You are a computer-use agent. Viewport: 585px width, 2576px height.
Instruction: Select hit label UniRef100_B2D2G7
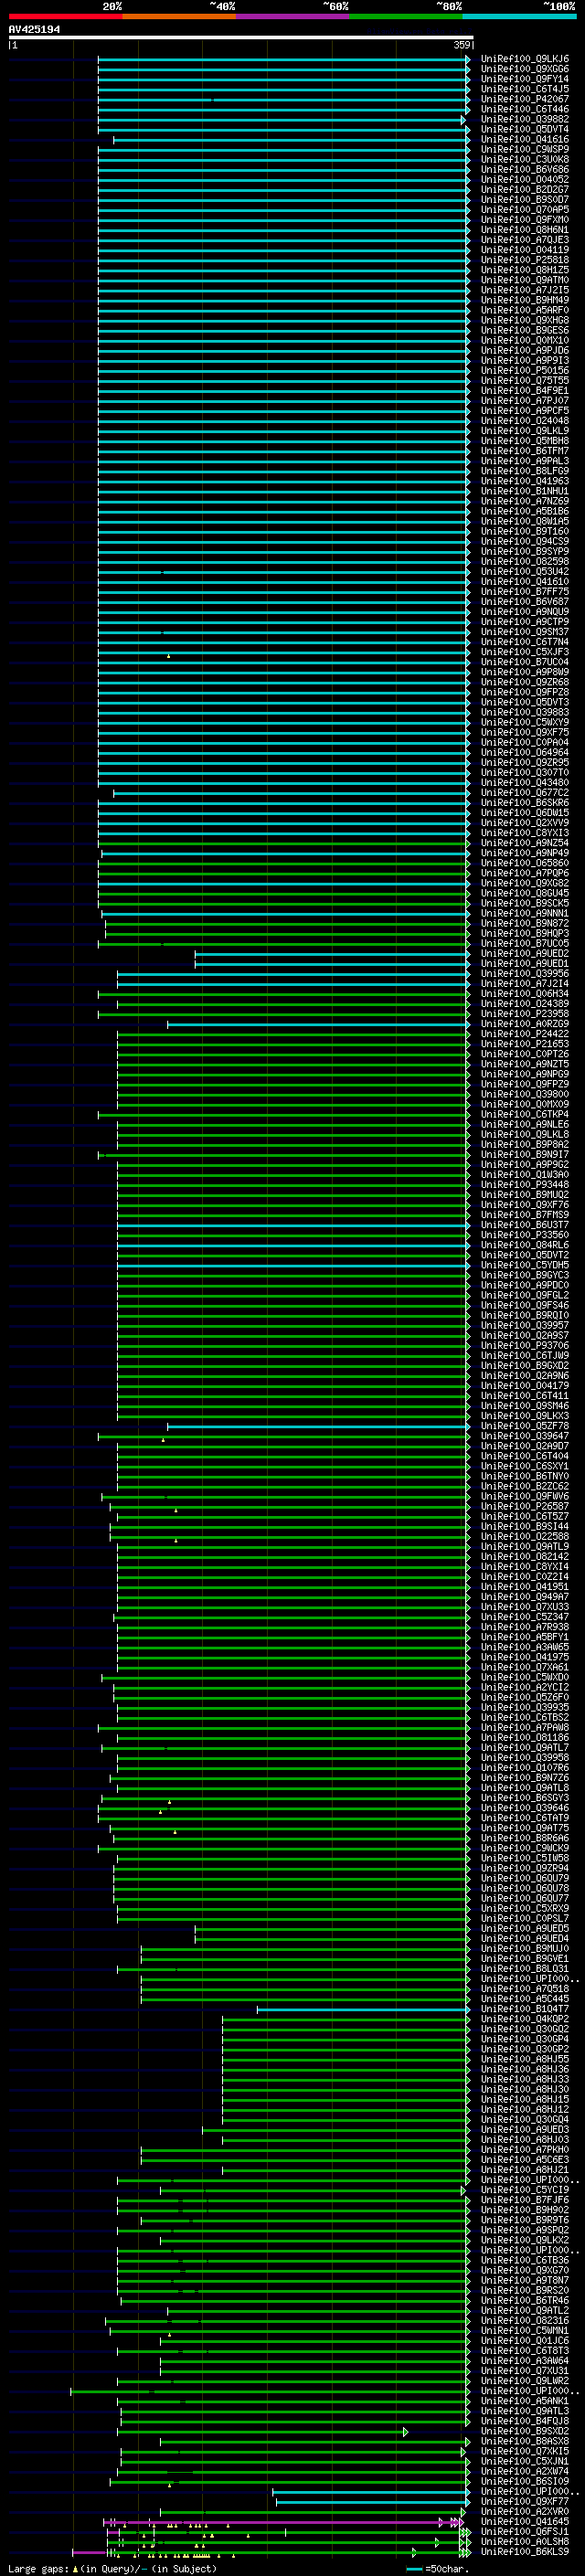pos(525,189)
